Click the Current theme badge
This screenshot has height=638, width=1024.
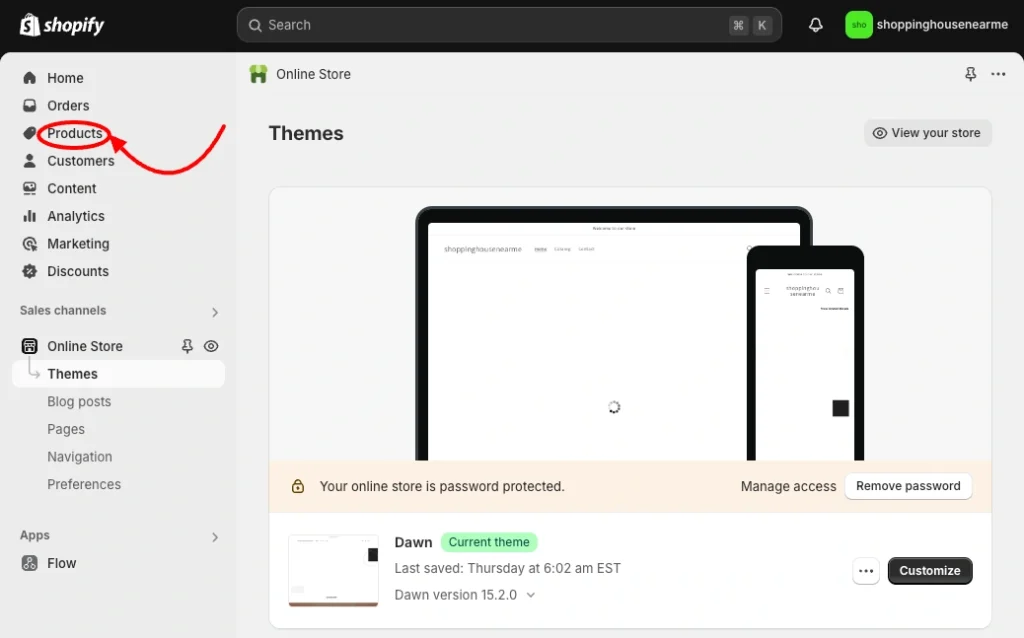489,542
